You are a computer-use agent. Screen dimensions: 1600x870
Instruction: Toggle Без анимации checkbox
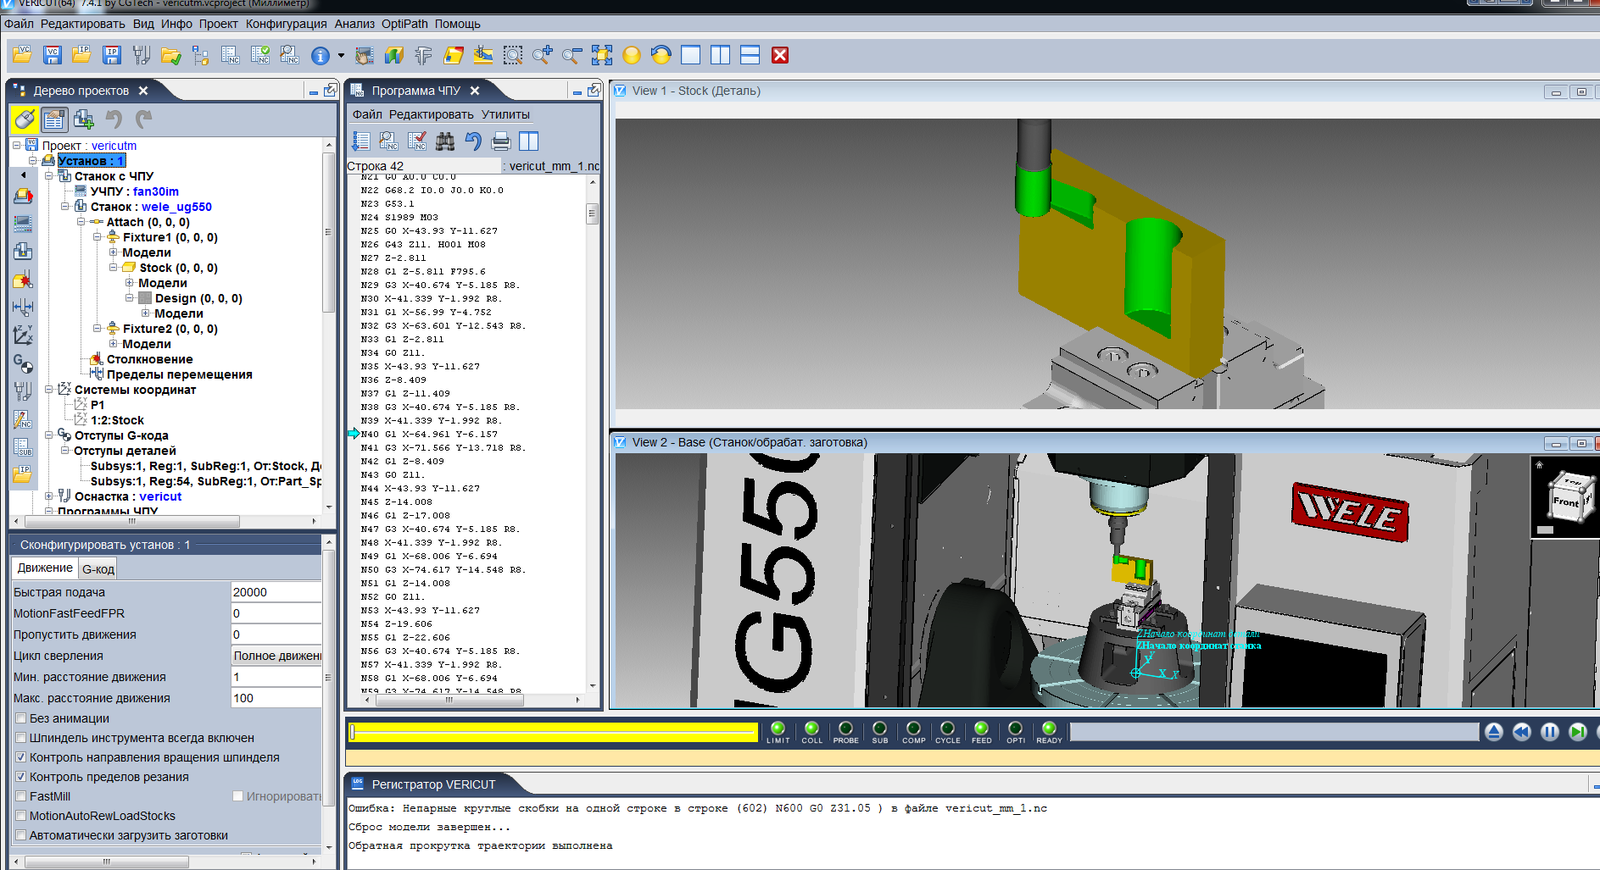click(x=21, y=718)
